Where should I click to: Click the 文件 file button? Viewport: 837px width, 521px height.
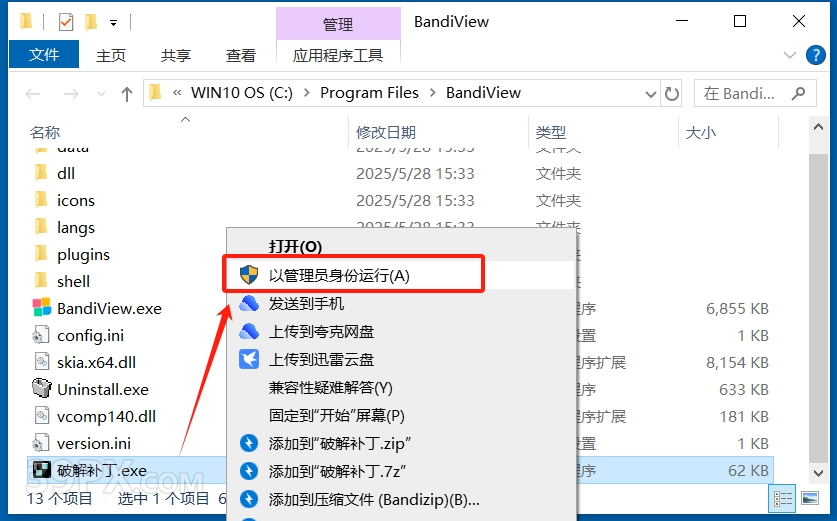[44, 54]
